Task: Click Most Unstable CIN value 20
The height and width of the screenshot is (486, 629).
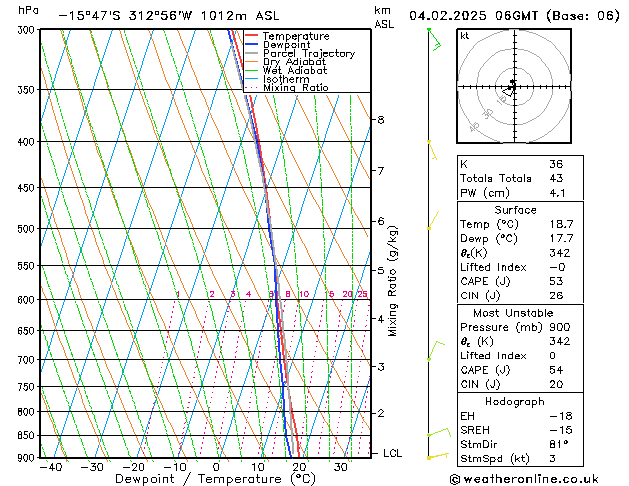Action: [x=556, y=384]
